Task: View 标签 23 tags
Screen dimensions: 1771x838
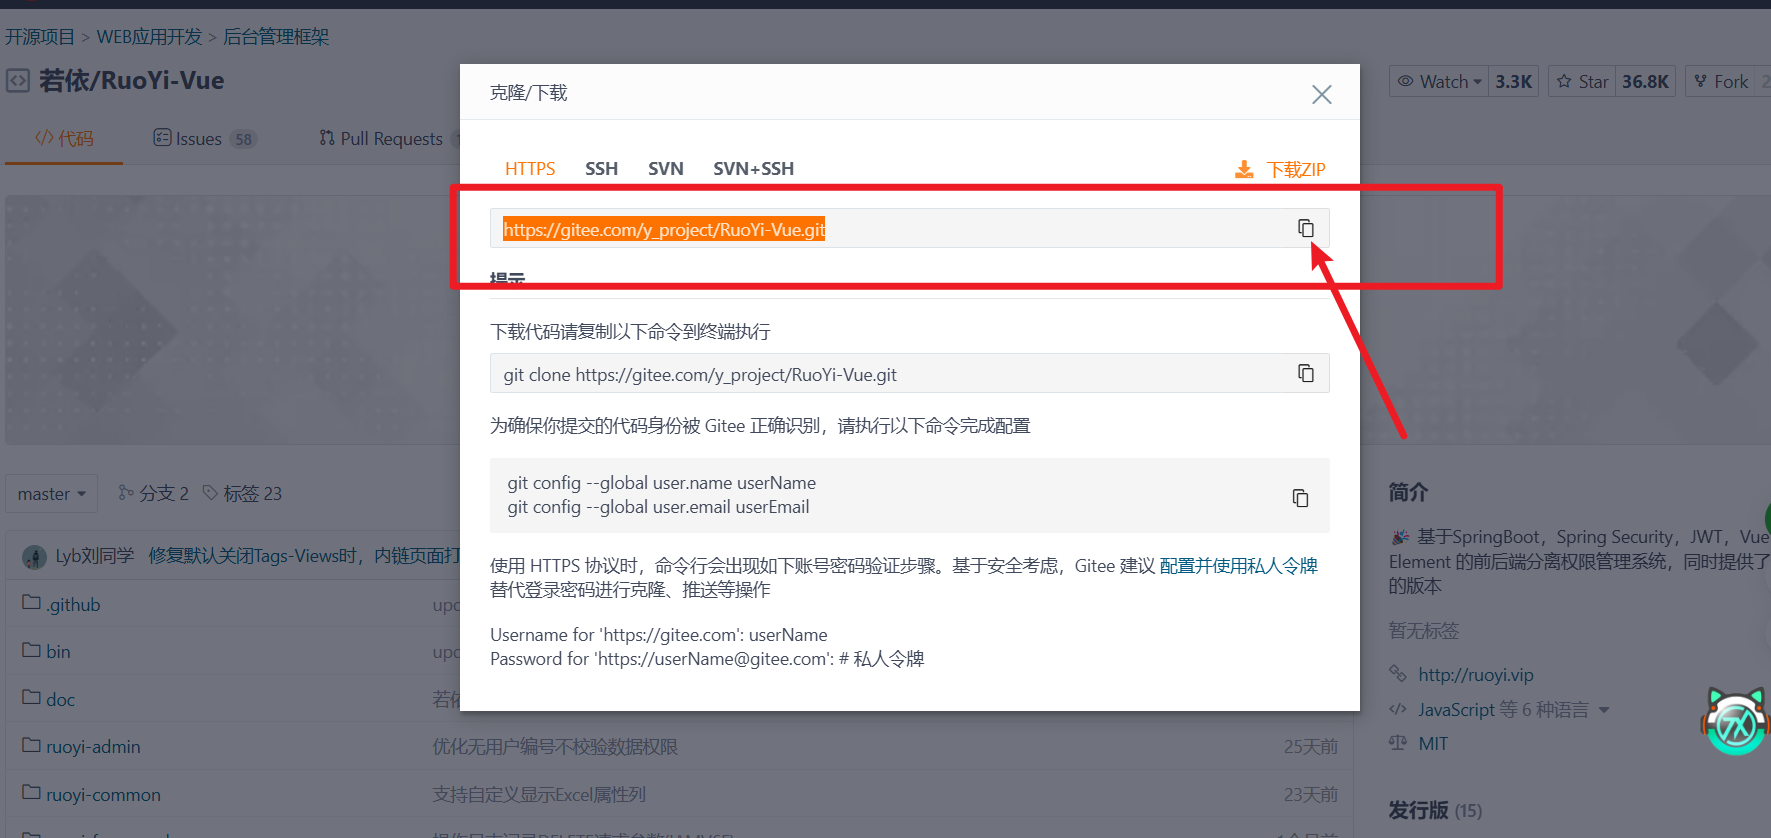Action: click(242, 493)
